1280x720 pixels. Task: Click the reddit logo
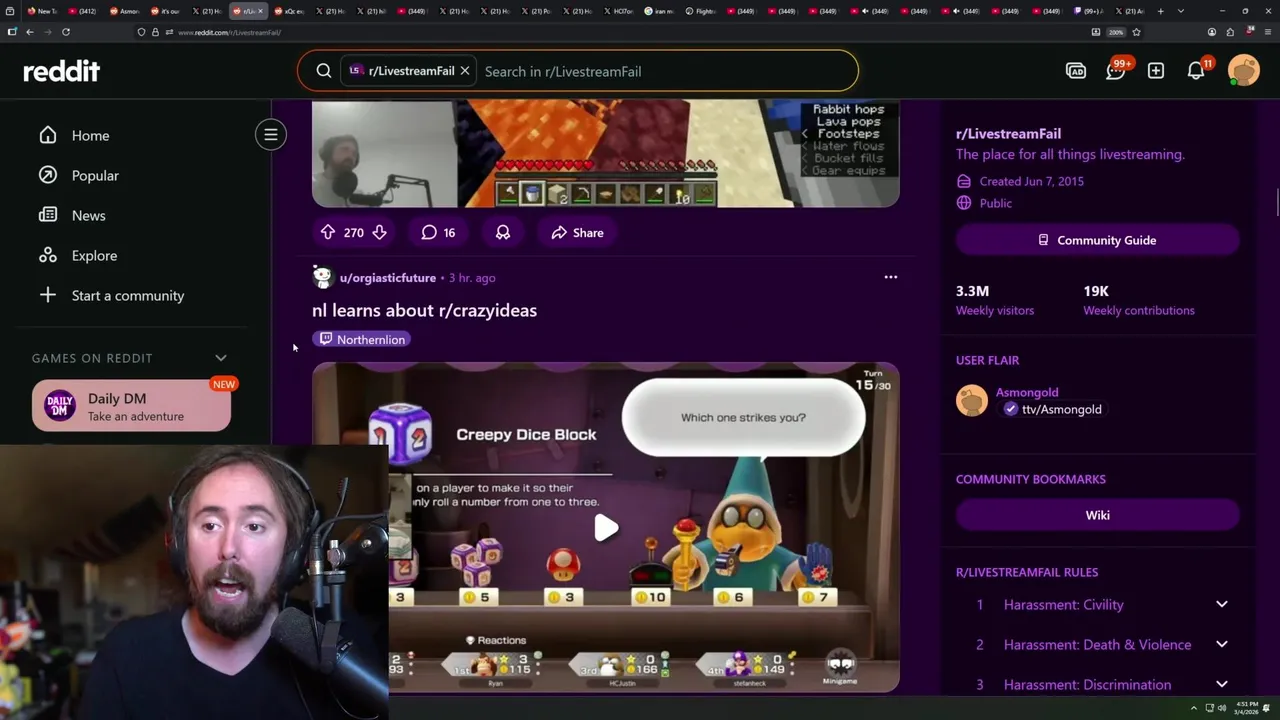[61, 71]
